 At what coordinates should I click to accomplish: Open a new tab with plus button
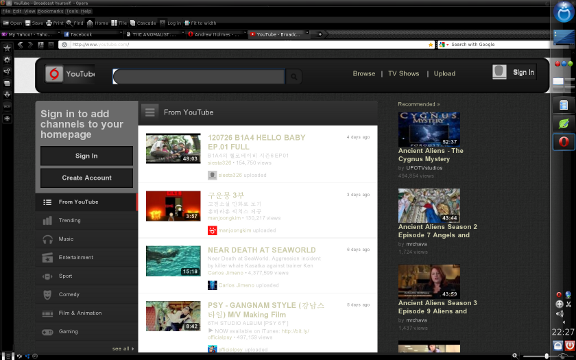pos(320,34)
